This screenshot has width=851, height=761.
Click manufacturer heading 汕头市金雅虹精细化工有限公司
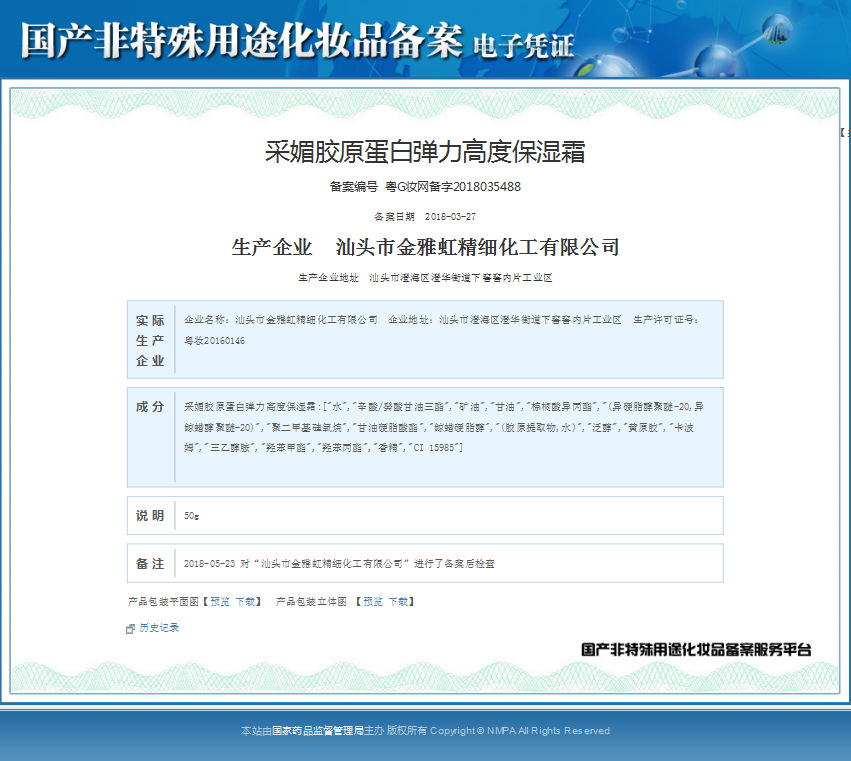click(478, 248)
